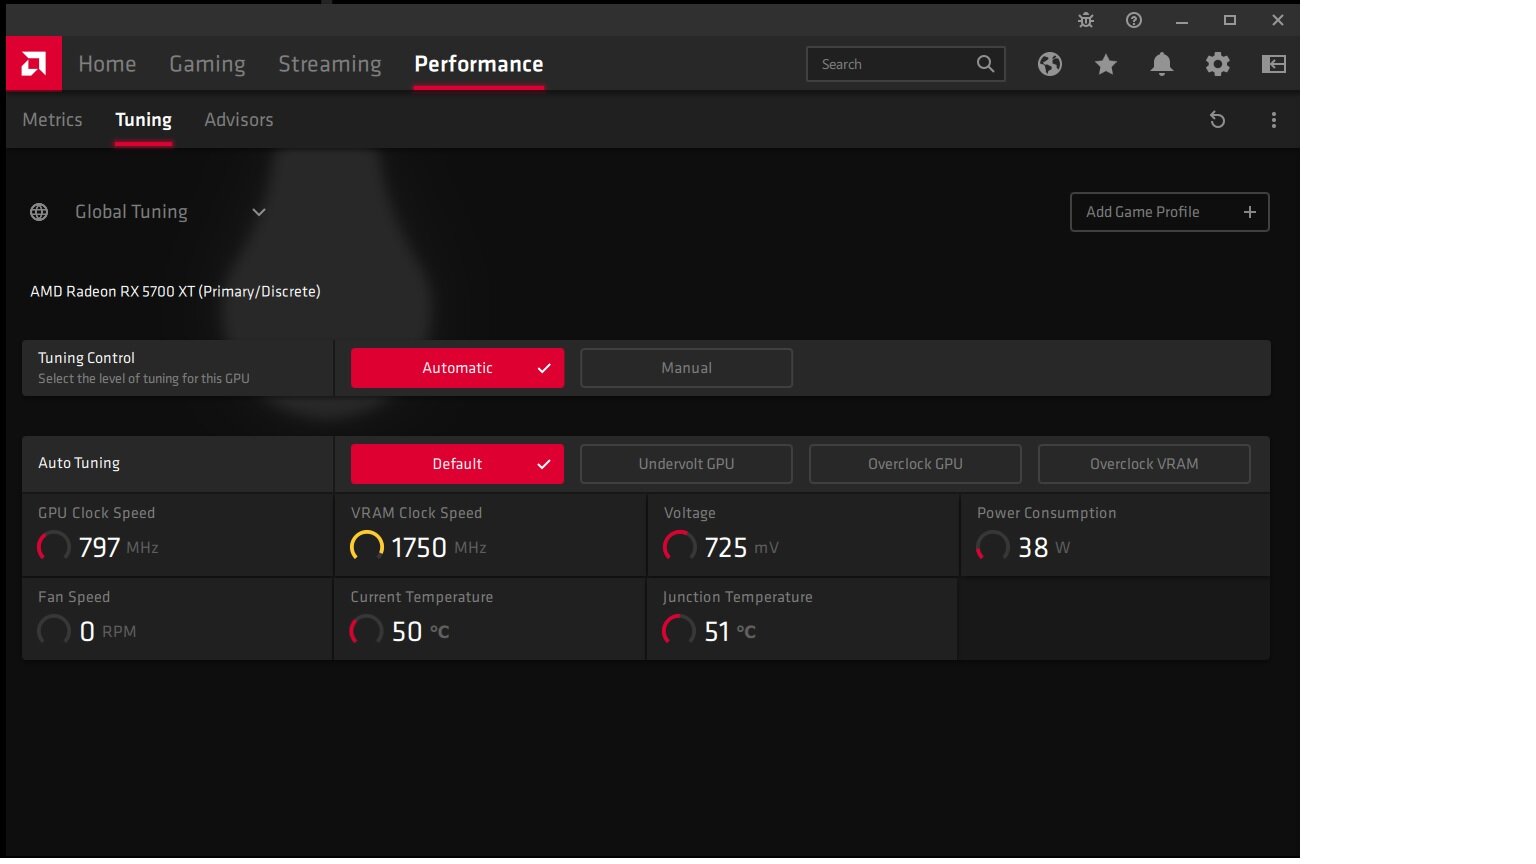This screenshot has width=1536, height=864.
Task: Click the AMD Radeon RX 5700 XT label
Action: tap(175, 292)
